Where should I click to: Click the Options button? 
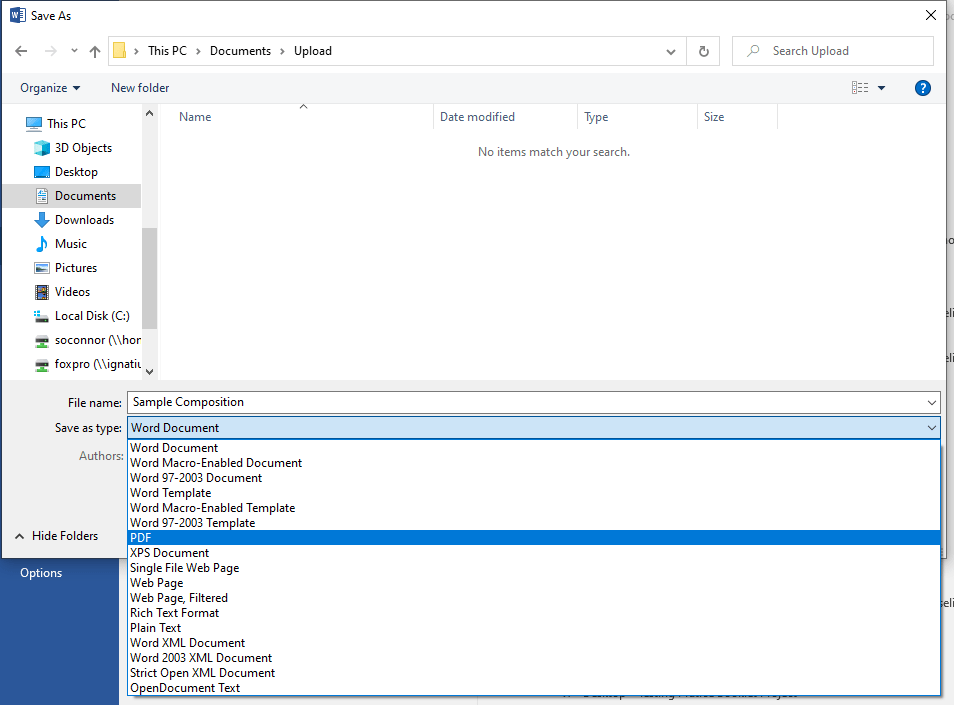tap(40, 572)
